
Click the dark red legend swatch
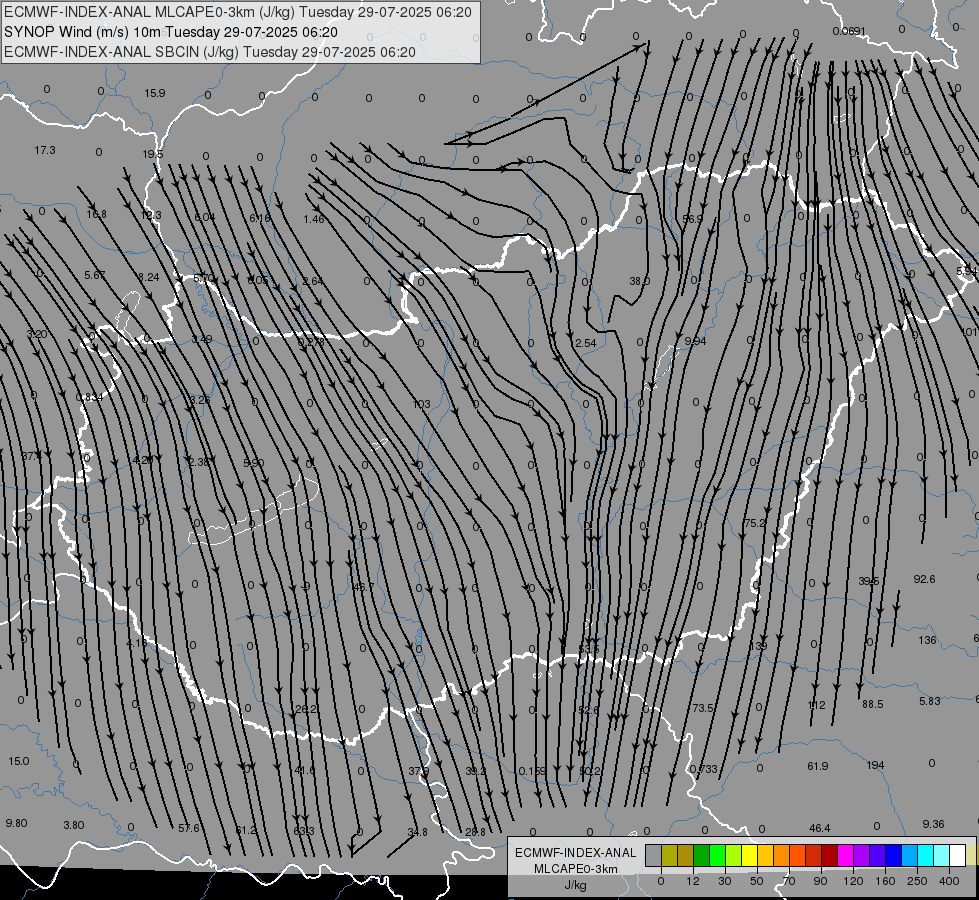point(830,855)
